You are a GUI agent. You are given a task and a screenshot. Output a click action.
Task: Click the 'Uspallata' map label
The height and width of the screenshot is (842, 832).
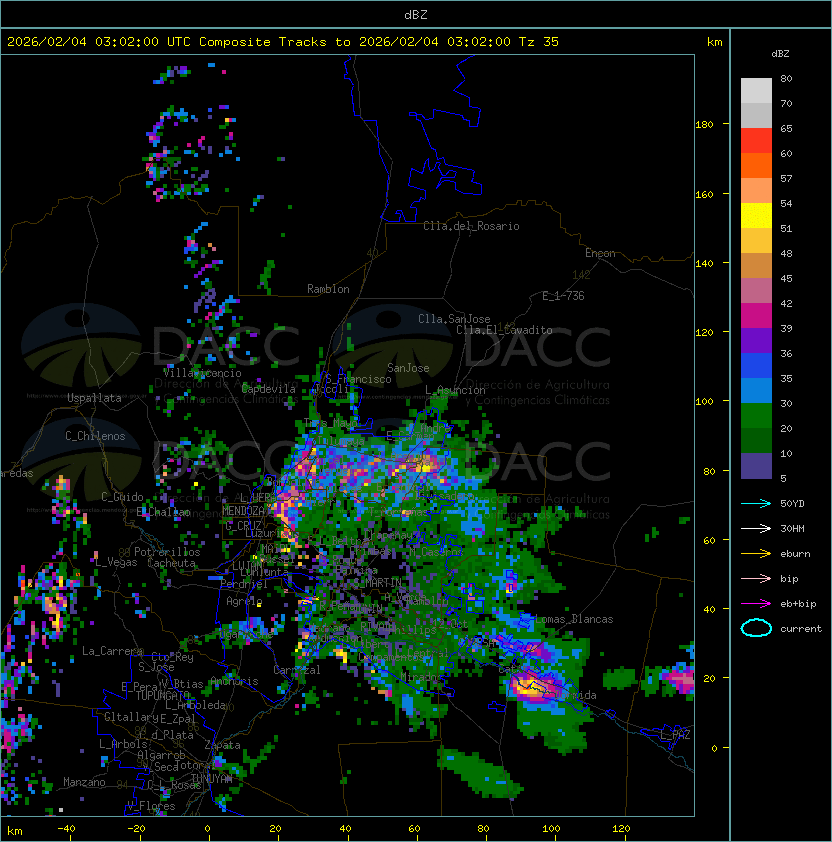click(x=94, y=398)
